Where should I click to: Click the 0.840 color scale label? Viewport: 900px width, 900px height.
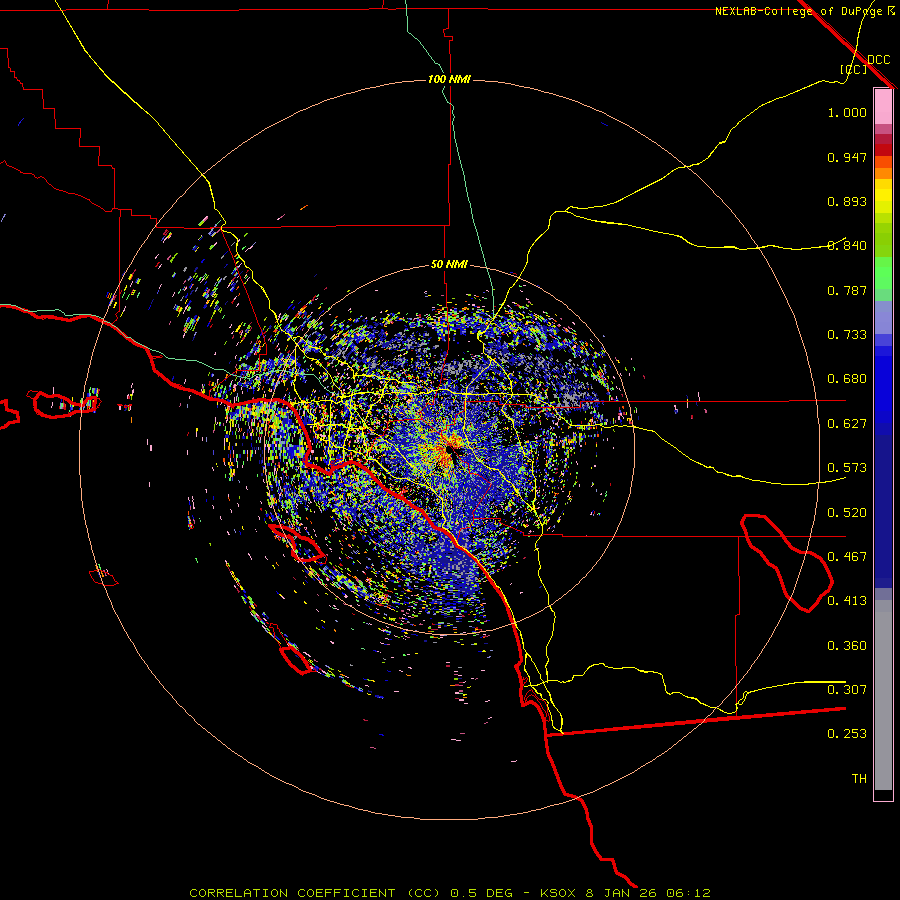[x=847, y=246]
